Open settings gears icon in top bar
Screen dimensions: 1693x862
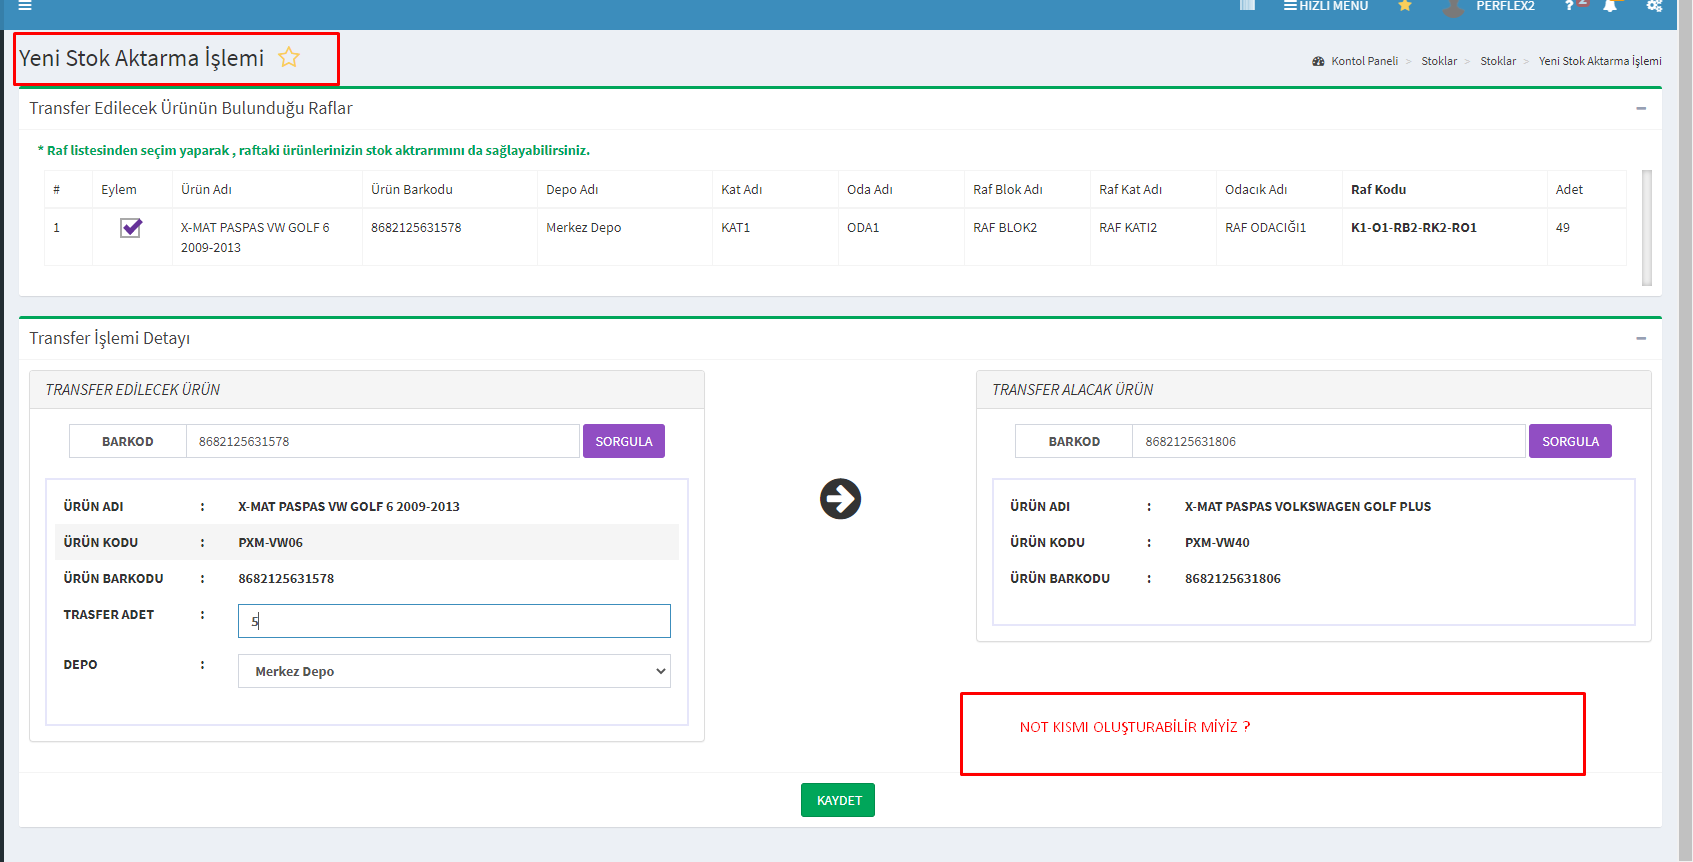click(1654, 6)
